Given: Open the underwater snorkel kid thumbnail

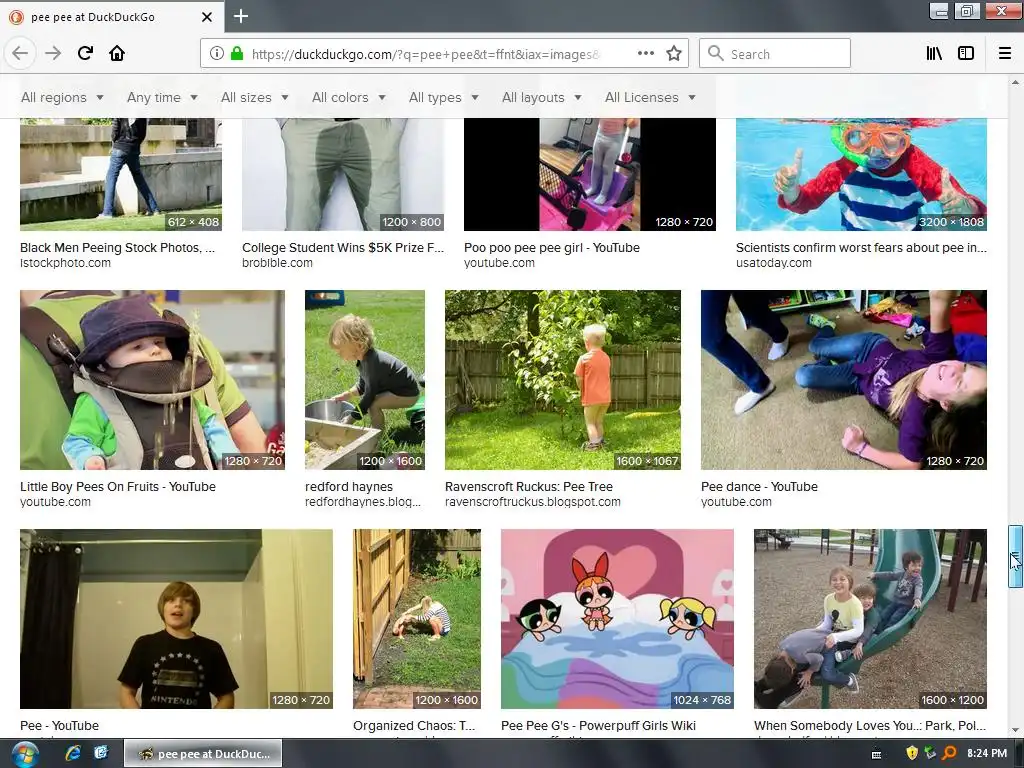Looking at the screenshot, I should point(861,174).
